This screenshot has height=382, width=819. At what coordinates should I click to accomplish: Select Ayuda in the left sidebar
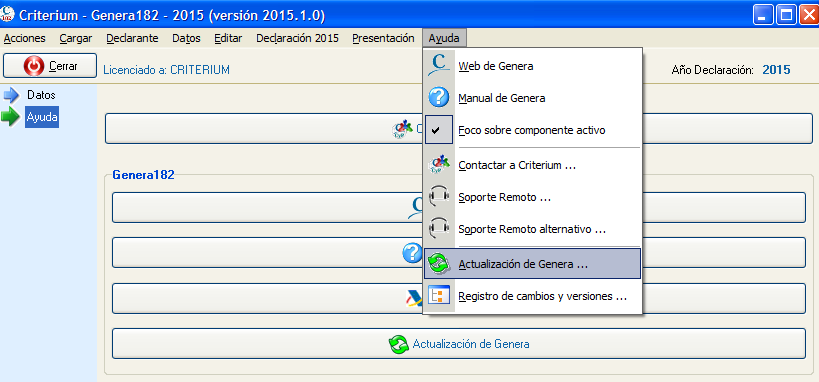[x=42, y=117]
